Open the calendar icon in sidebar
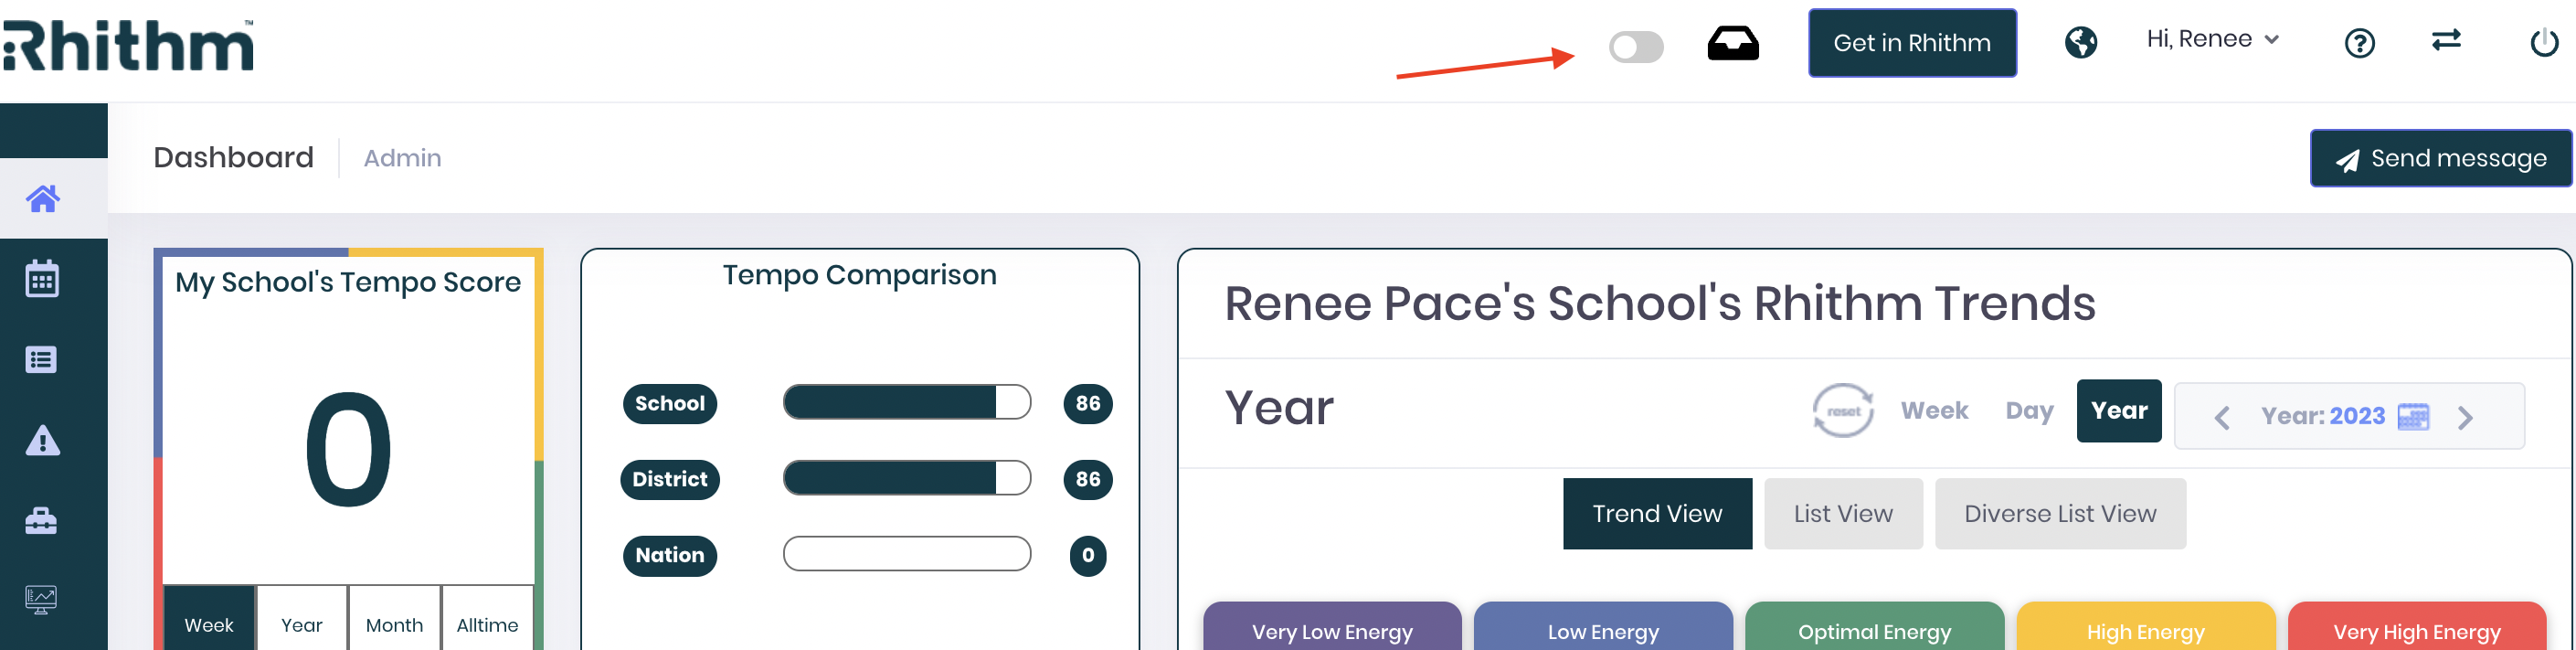Viewport: 2576px width, 650px height. click(x=42, y=279)
